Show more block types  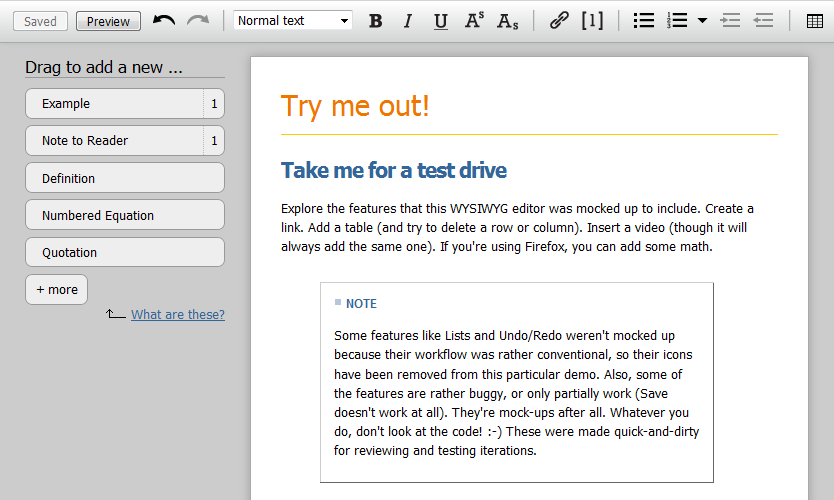pyautogui.click(x=56, y=290)
